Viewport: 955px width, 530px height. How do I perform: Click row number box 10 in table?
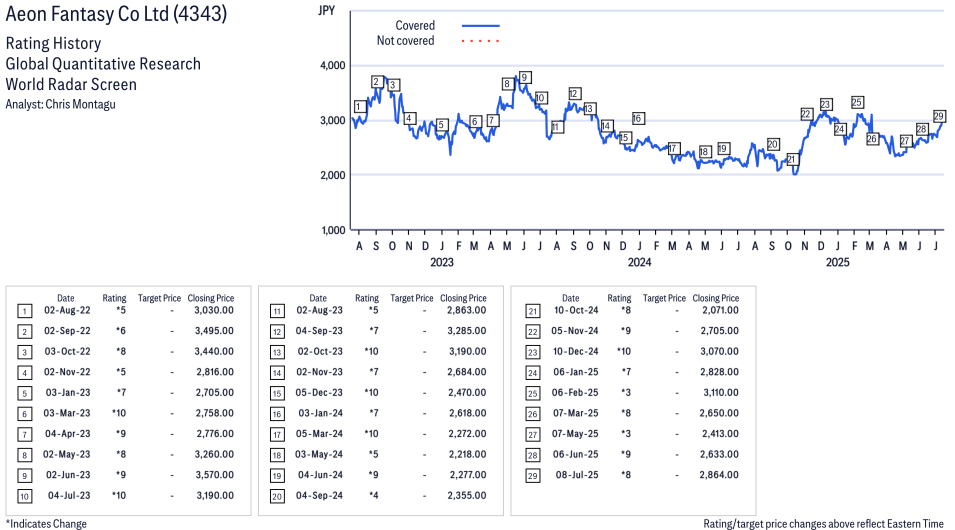click(24, 496)
